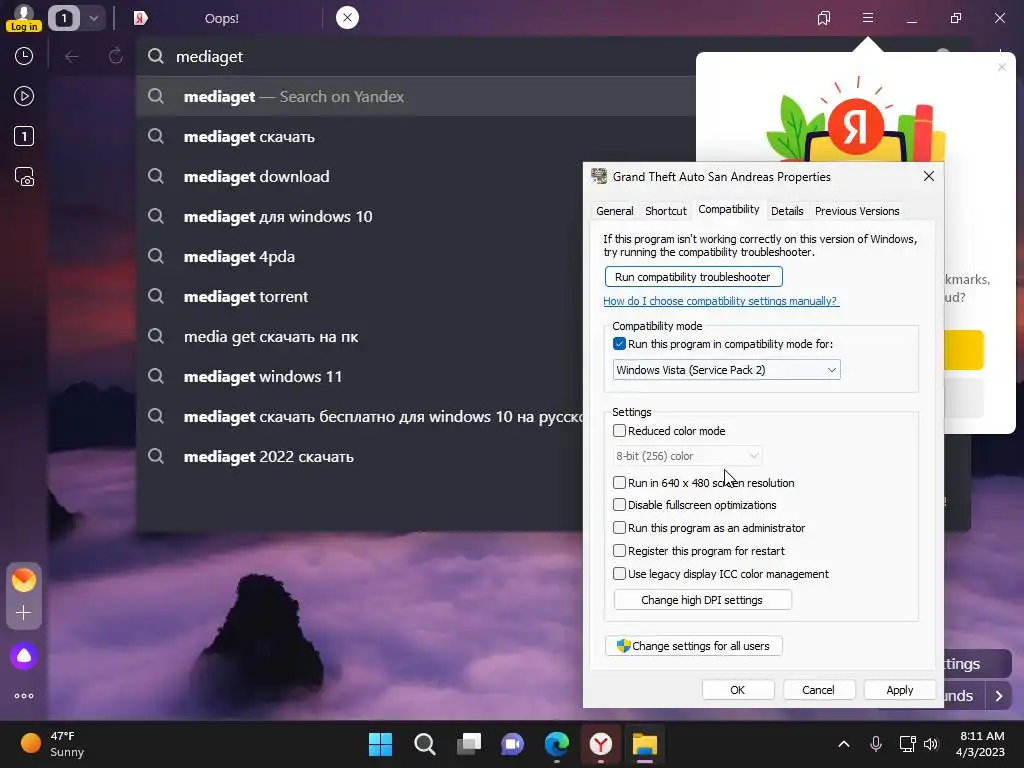This screenshot has width=1024, height=768.
Task: Open the history clock icon in sidebar
Action: [x=24, y=56]
